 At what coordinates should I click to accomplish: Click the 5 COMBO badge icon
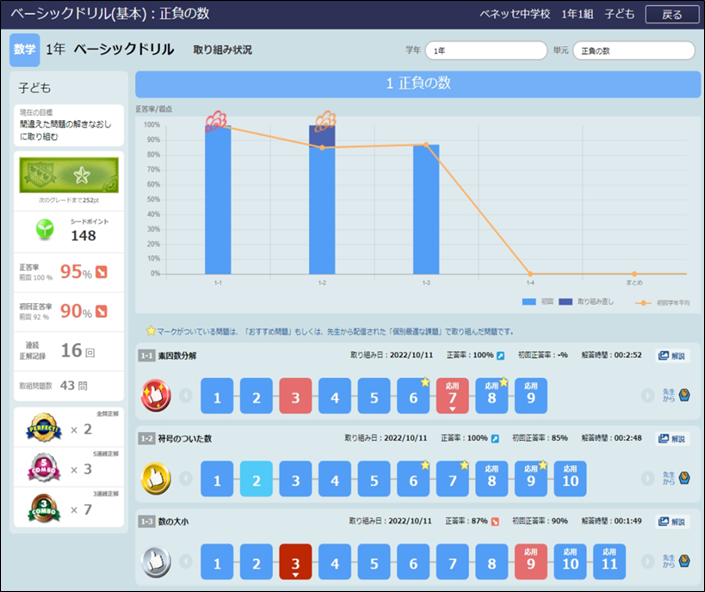(43, 468)
